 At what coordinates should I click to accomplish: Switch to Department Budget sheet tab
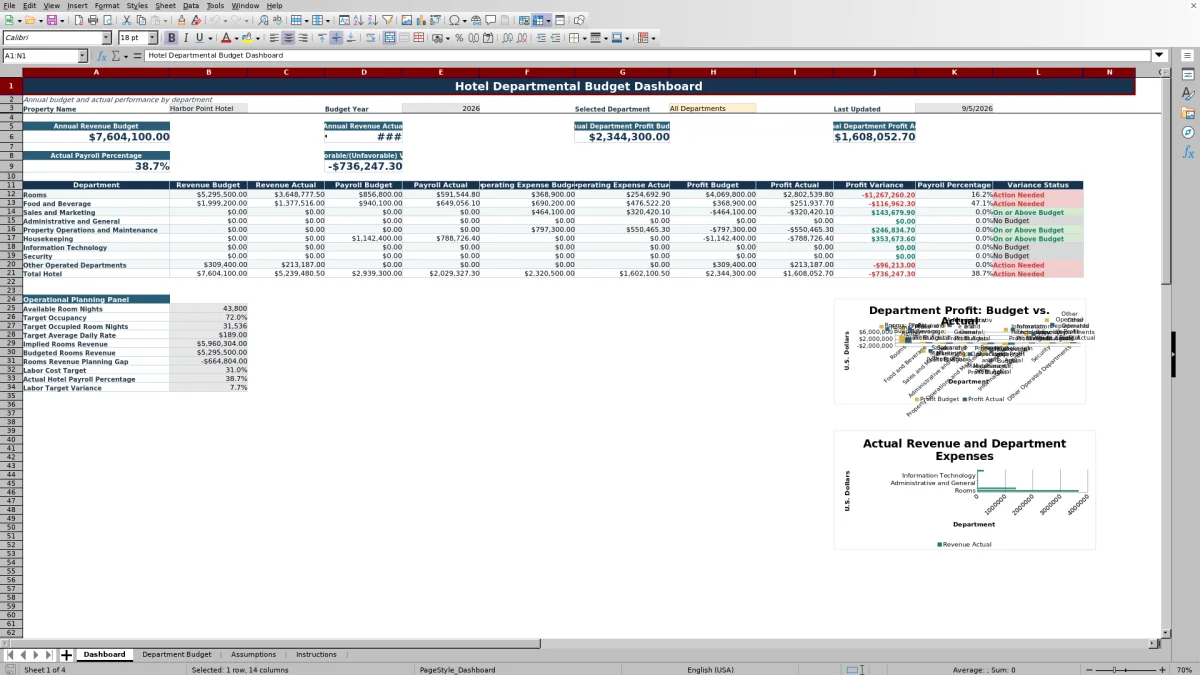point(177,655)
